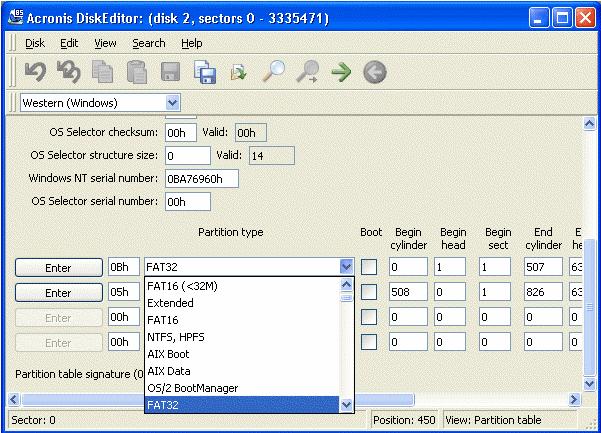Click partition list scroll down arrow

pos(346,405)
